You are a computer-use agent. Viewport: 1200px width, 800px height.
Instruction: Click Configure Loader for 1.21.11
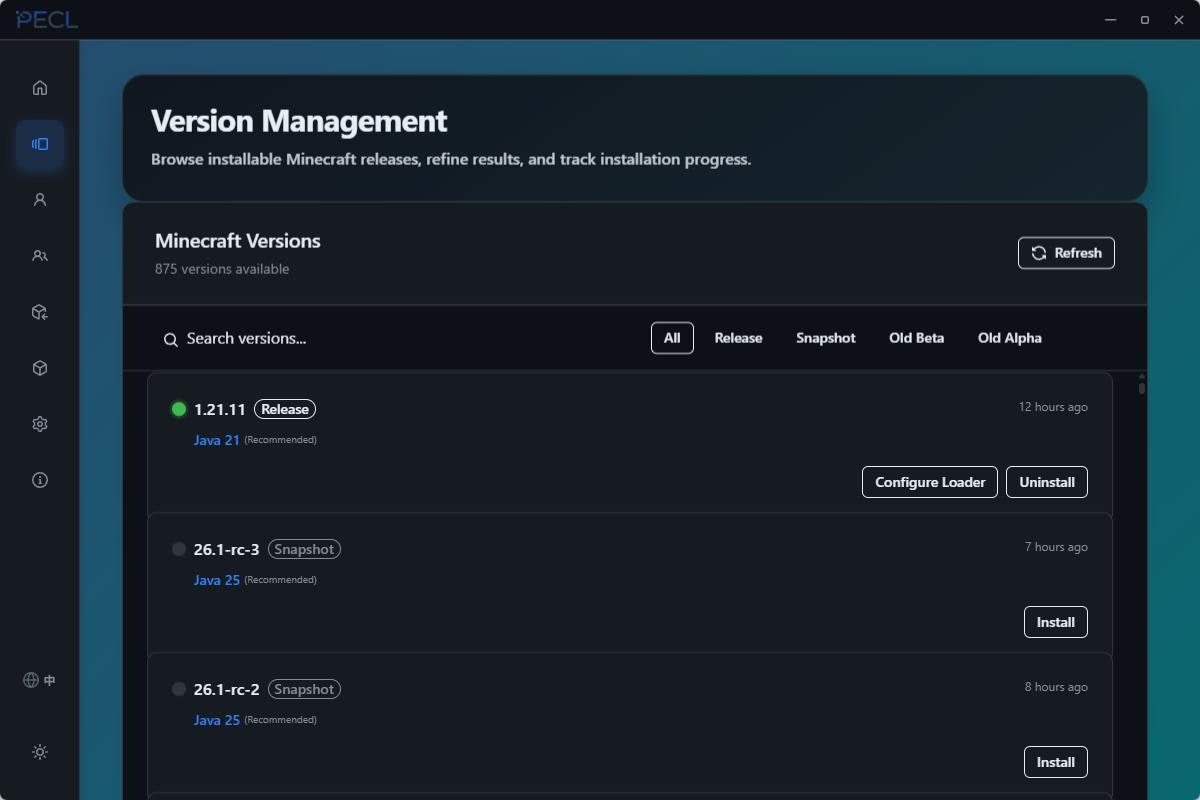click(x=930, y=482)
